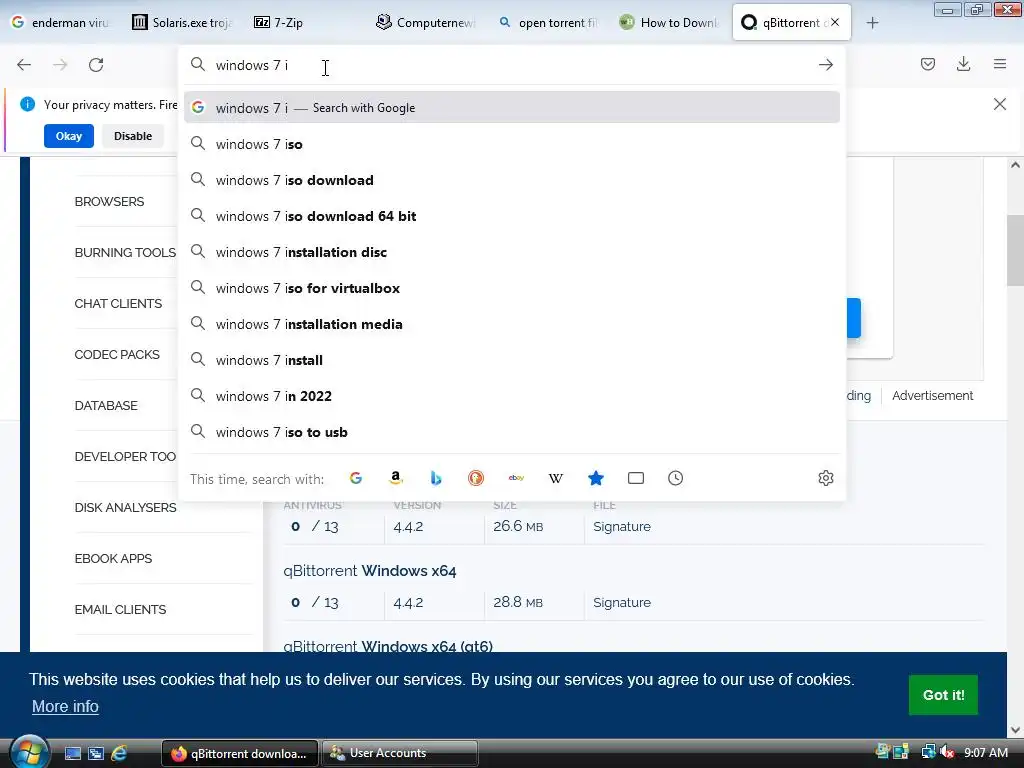Viewport: 1024px width, 768px height.
Task: Open the Firefox downloads icon
Action: point(963,64)
